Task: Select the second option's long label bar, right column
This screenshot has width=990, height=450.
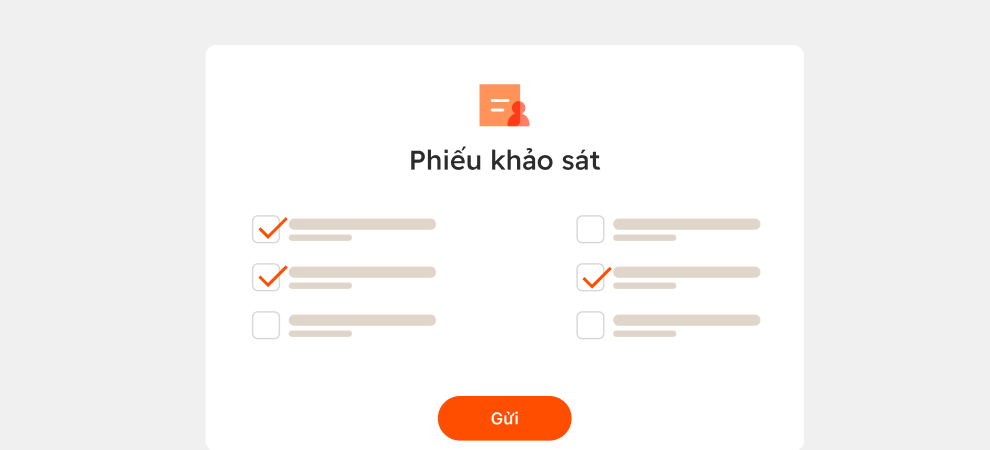Action: click(686, 272)
